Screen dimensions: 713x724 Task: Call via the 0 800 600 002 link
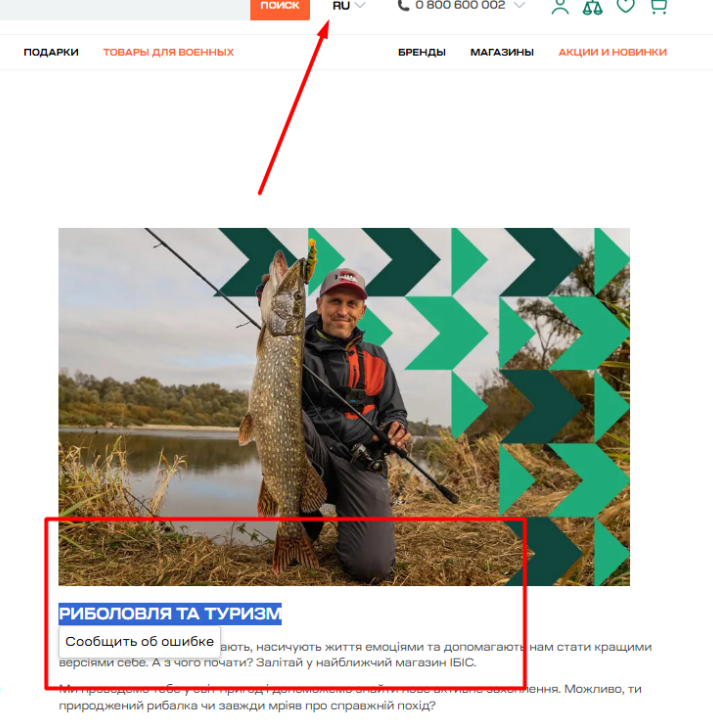[460, 6]
